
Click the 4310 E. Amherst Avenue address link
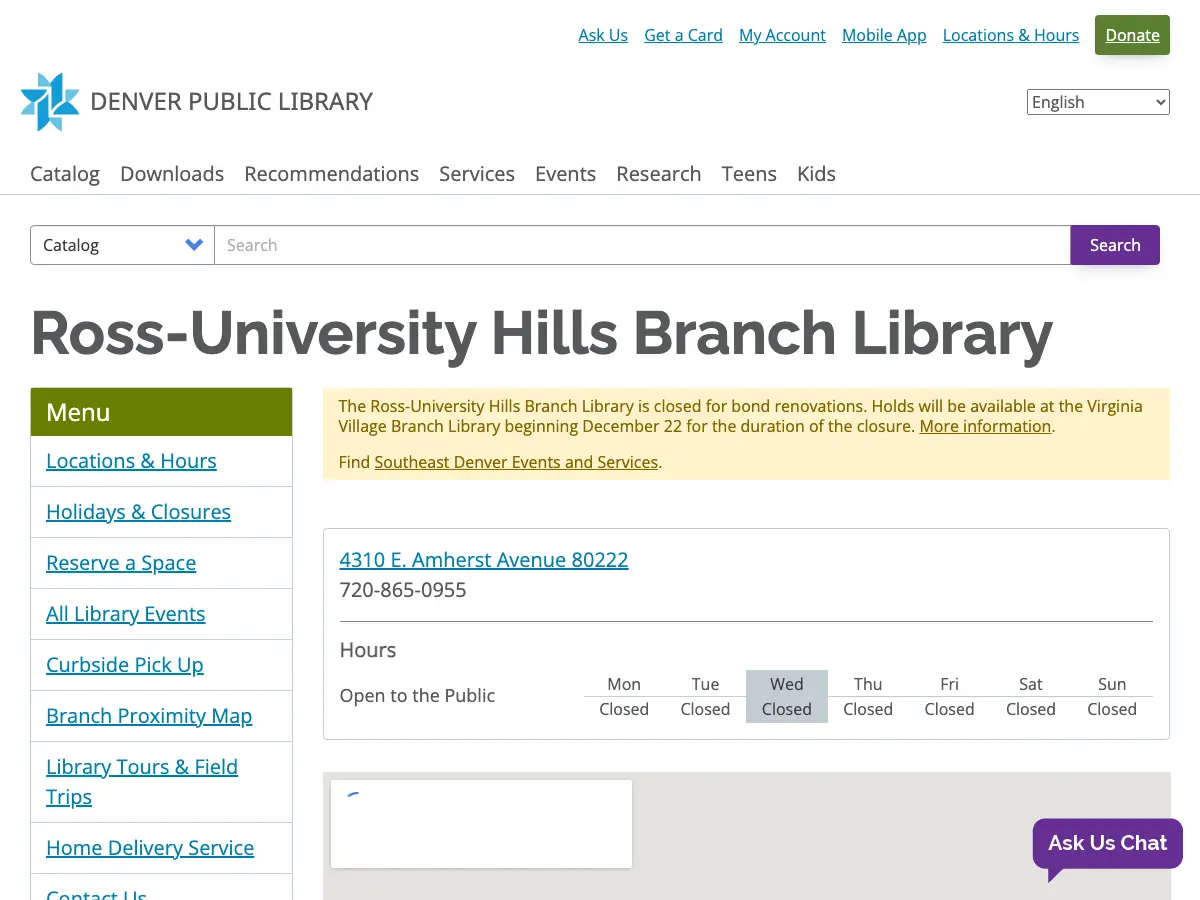tap(484, 560)
